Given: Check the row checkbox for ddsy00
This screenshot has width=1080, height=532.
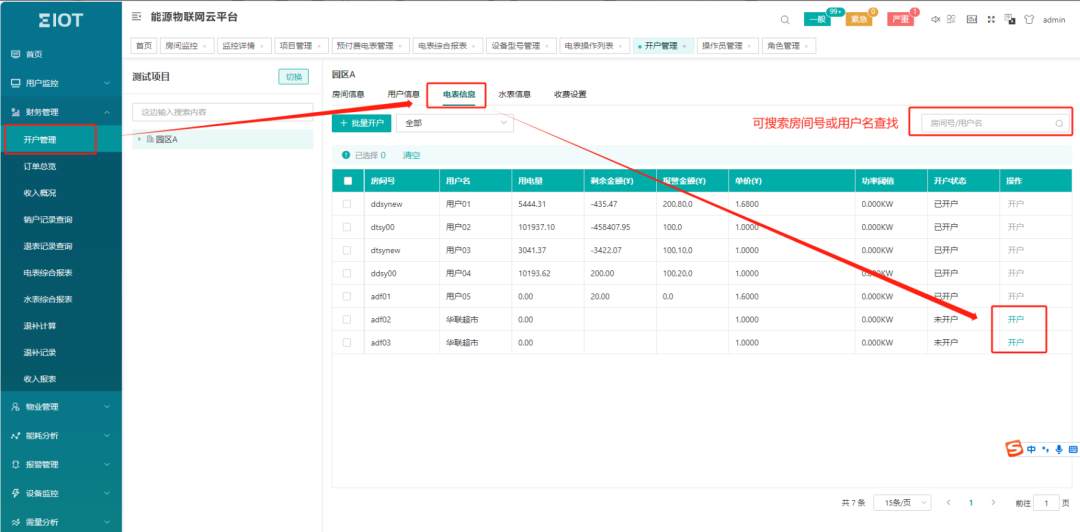Looking at the screenshot, I should (347, 273).
